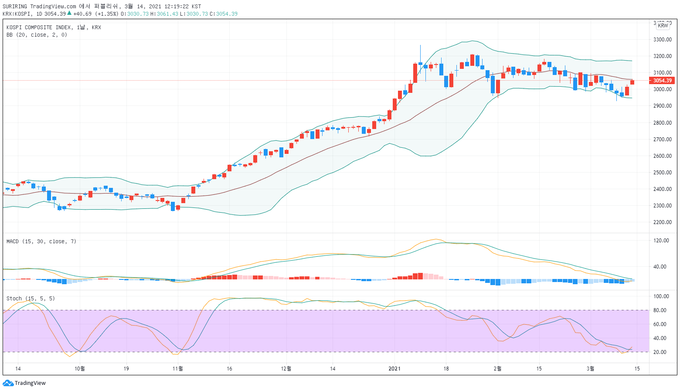This screenshot has height=391, width=680.
Task: Open the MACD (15, 30, close, 7) legend
Action: click(41, 241)
